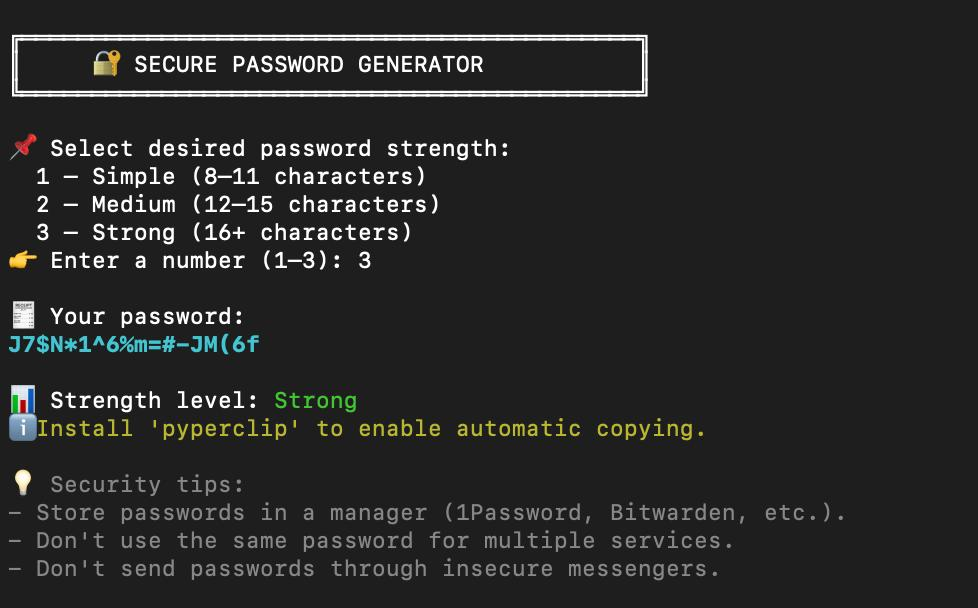Click the receipt icon beside Your password

pyautogui.click(x=23, y=316)
